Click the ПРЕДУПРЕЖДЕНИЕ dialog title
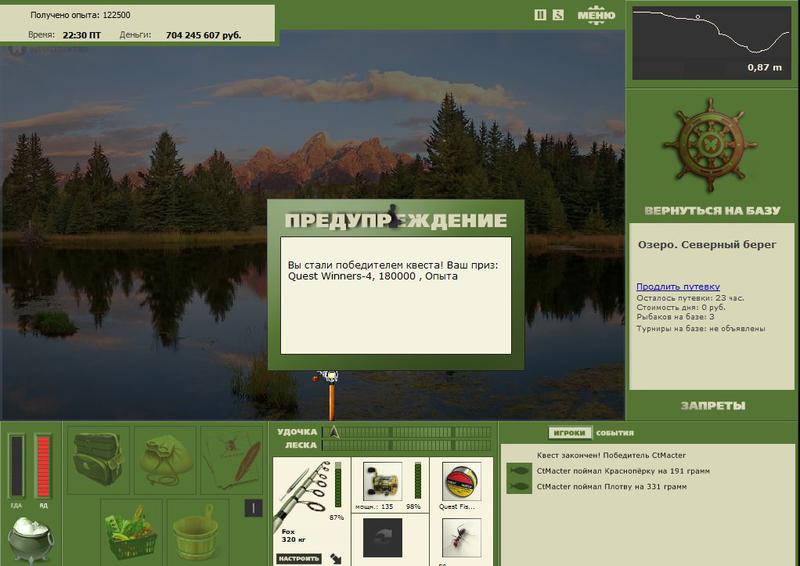This screenshot has width=800, height=566. [396, 220]
